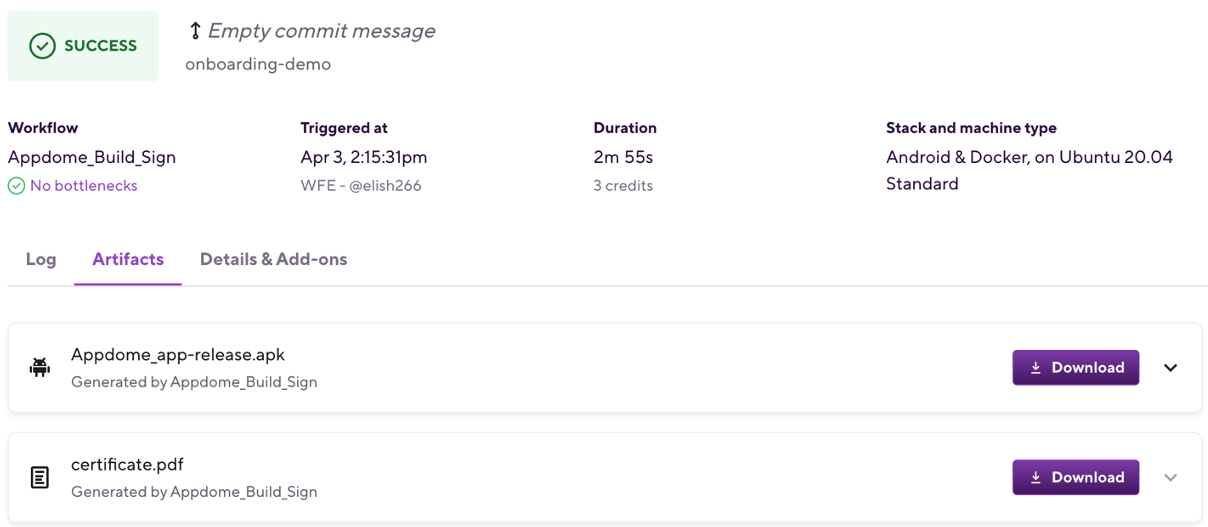The width and height of the screenshot is (1208, 527).
Task: Click the document icon for certificate.pdf
Action: click(40, 477)
